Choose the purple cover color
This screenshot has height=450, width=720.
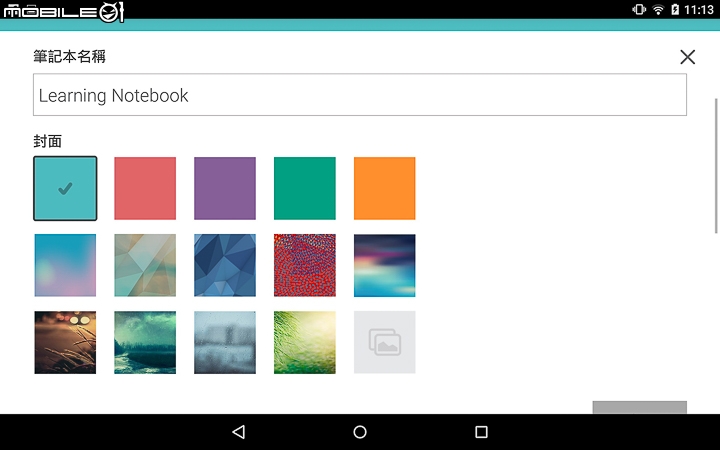[x=225, y=188]
